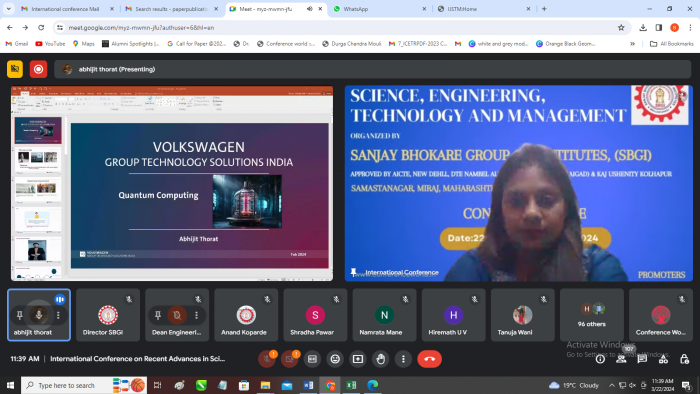Screen dimensions: 700x394
Task: Show the people participants panel
Action: coord(621,359)
